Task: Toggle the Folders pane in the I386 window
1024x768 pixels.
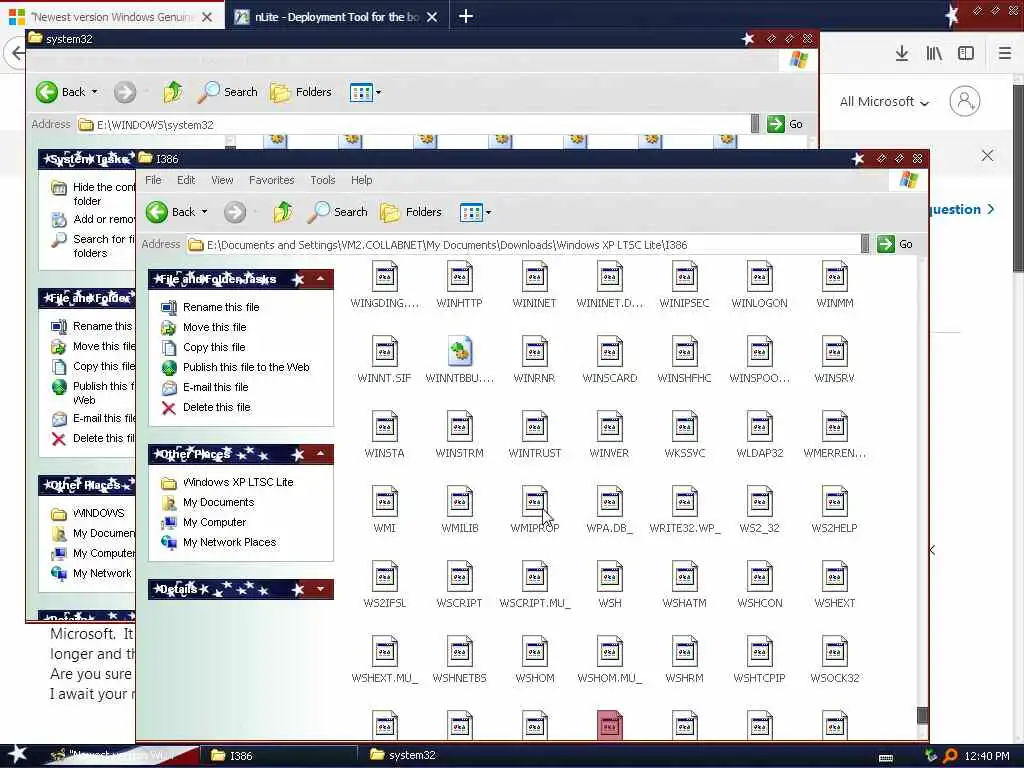Action: point(411,212)
